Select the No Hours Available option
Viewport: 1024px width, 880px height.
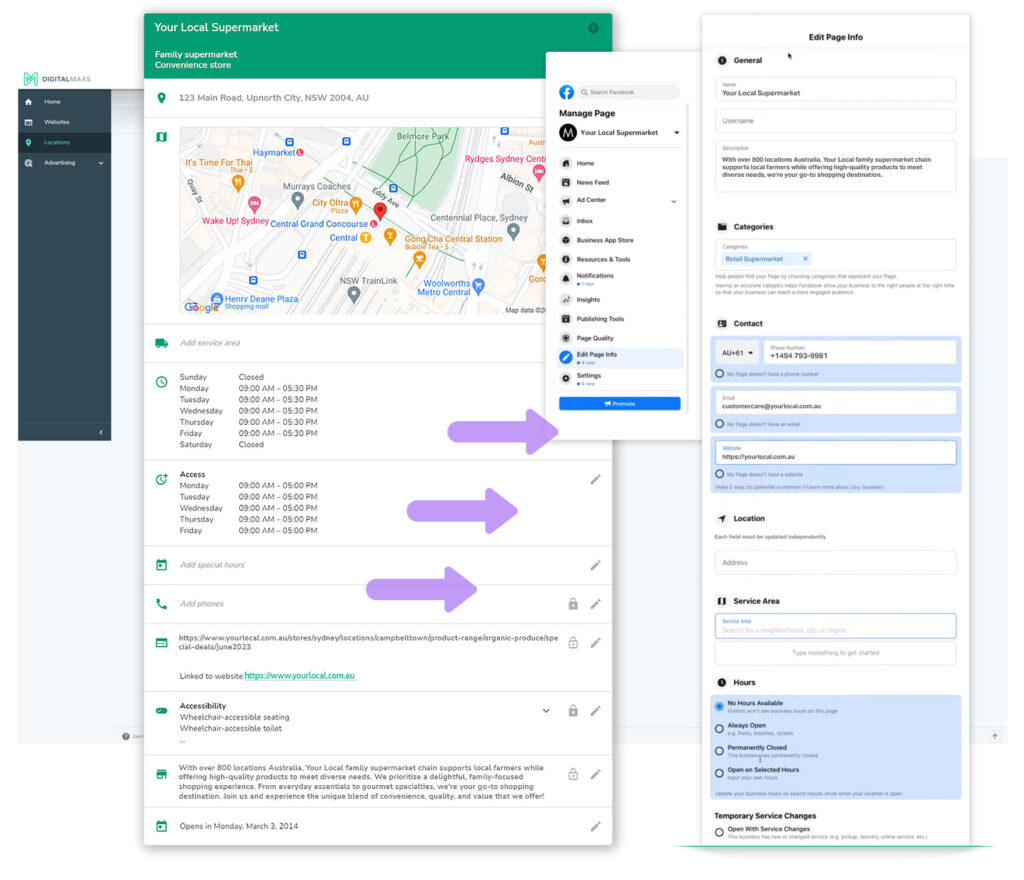[719, 706]
